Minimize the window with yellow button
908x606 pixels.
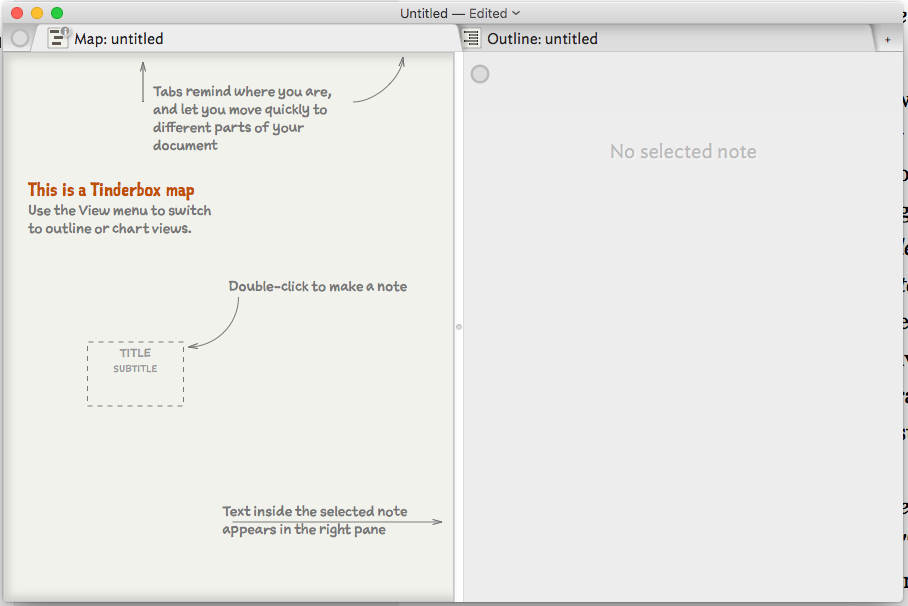click(x=37, y=13)
